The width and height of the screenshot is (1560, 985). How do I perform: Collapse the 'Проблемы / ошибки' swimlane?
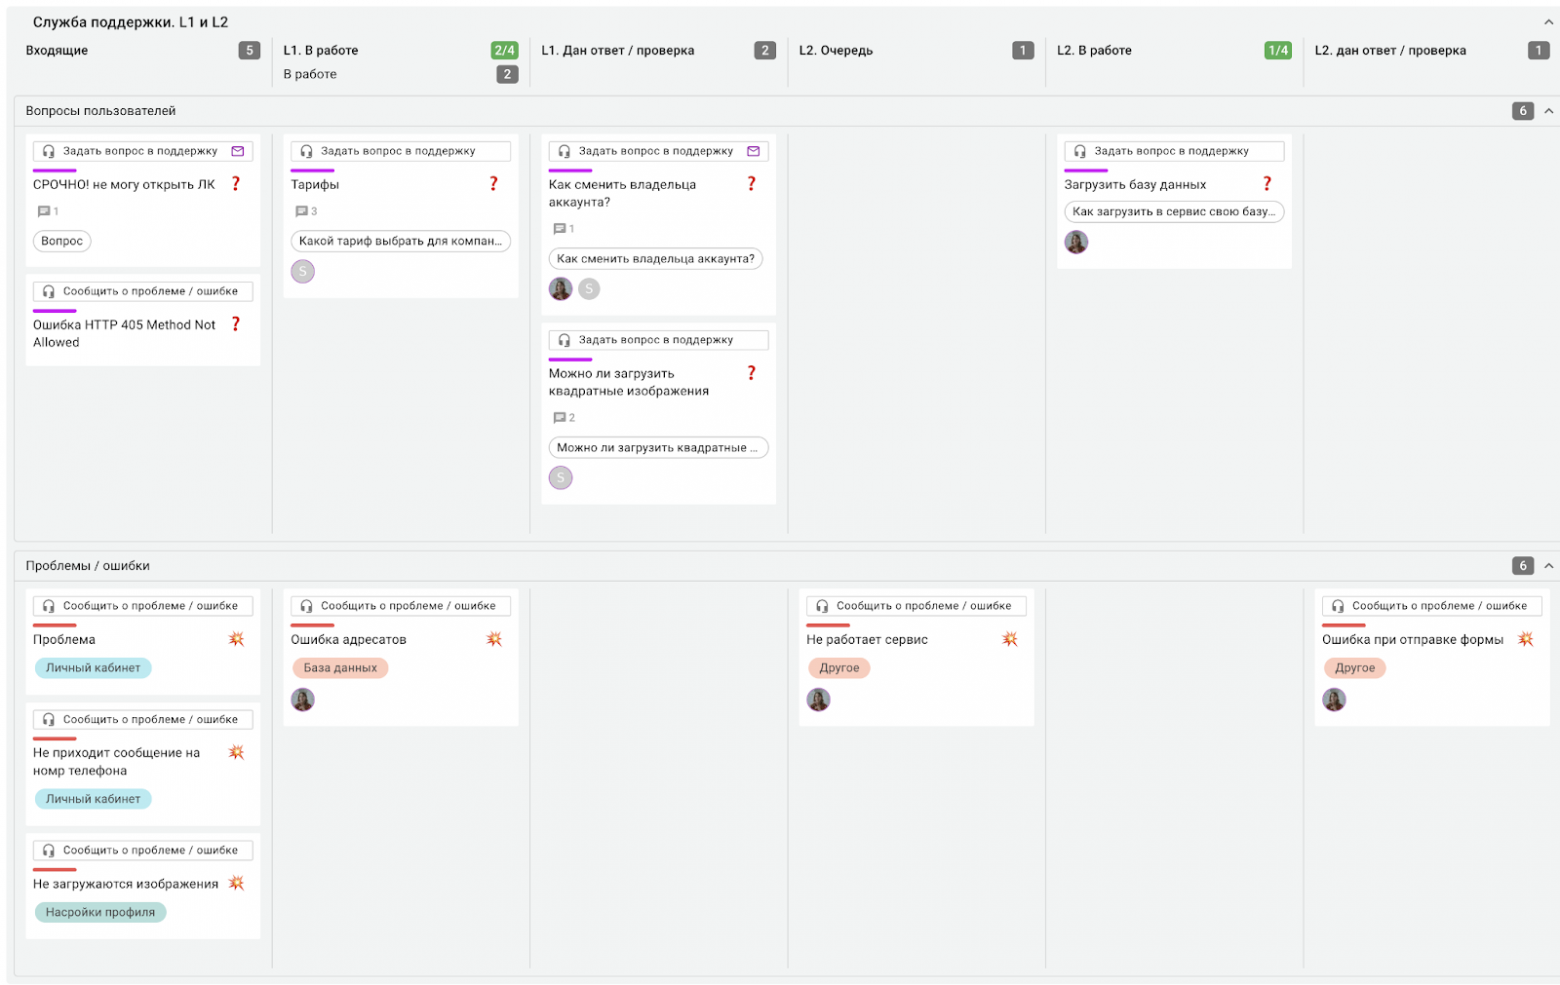(1548, 566)
